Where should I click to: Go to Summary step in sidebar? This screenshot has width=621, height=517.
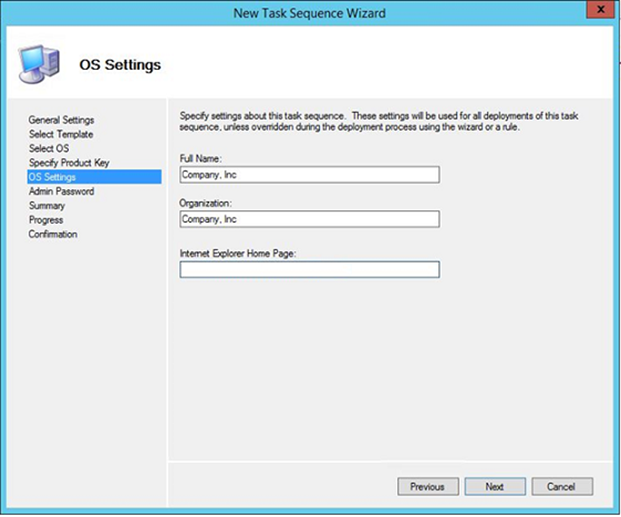pos(46,205)
